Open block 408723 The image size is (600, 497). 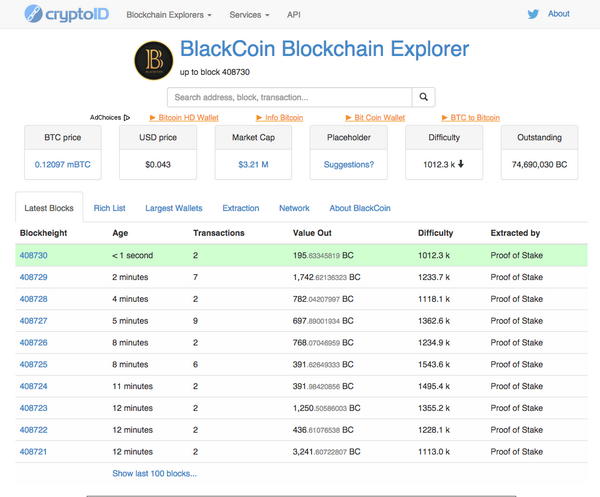click(x=34, y=408)
